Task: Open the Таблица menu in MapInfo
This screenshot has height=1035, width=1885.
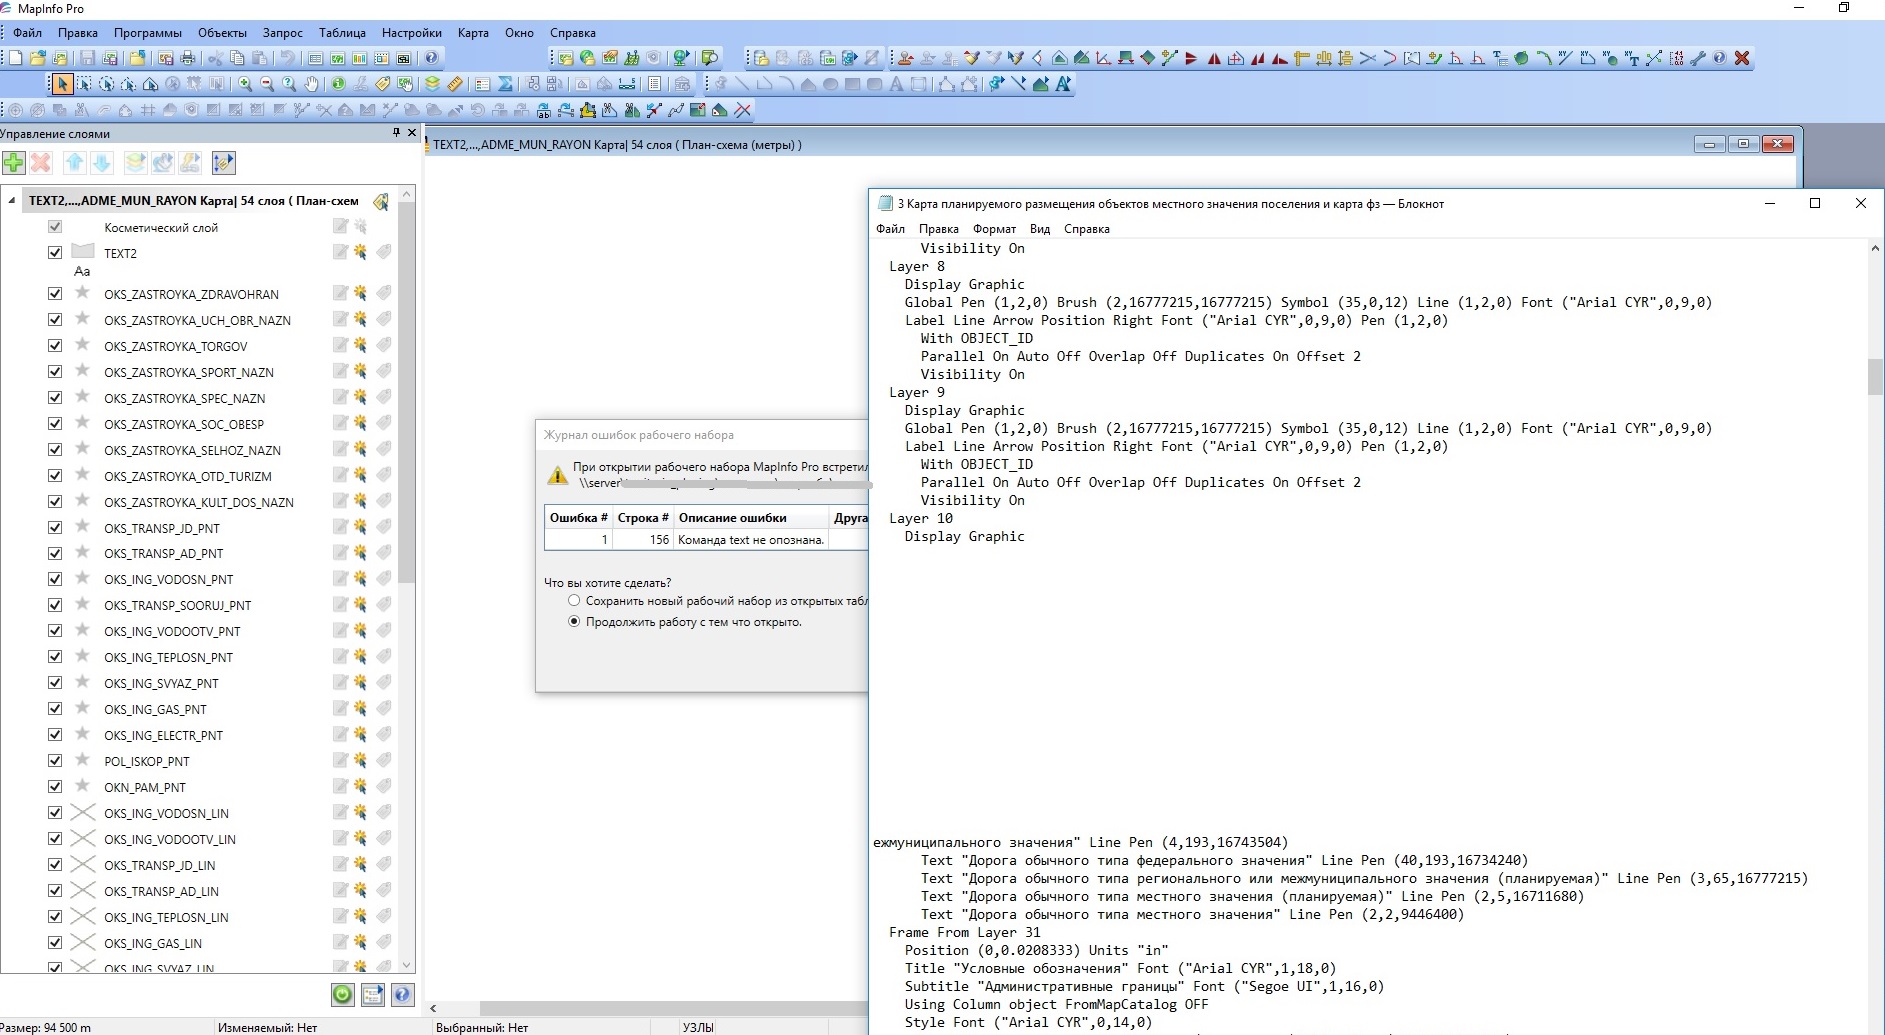Action: [342, 33]
